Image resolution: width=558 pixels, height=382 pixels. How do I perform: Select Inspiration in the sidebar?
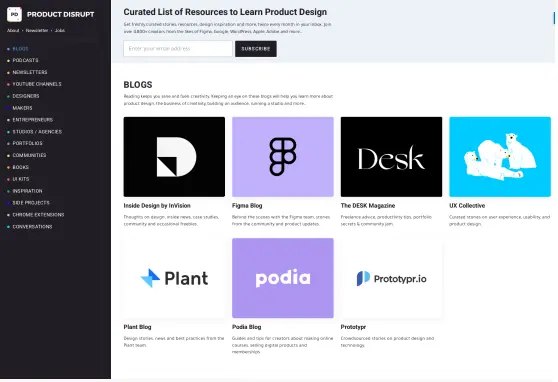click(x=27, y=191)
